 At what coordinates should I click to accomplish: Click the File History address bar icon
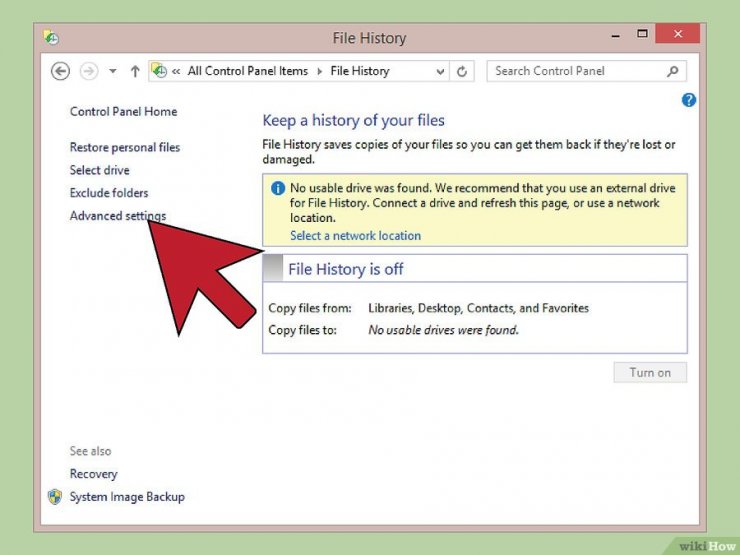[x=160, y=71]
